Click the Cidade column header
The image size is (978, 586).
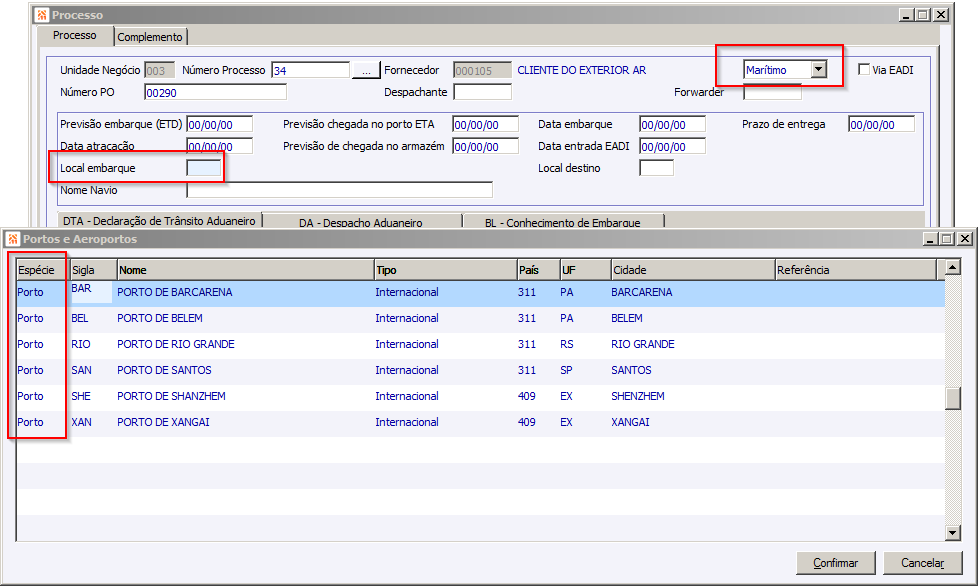[x=693, y=270]
